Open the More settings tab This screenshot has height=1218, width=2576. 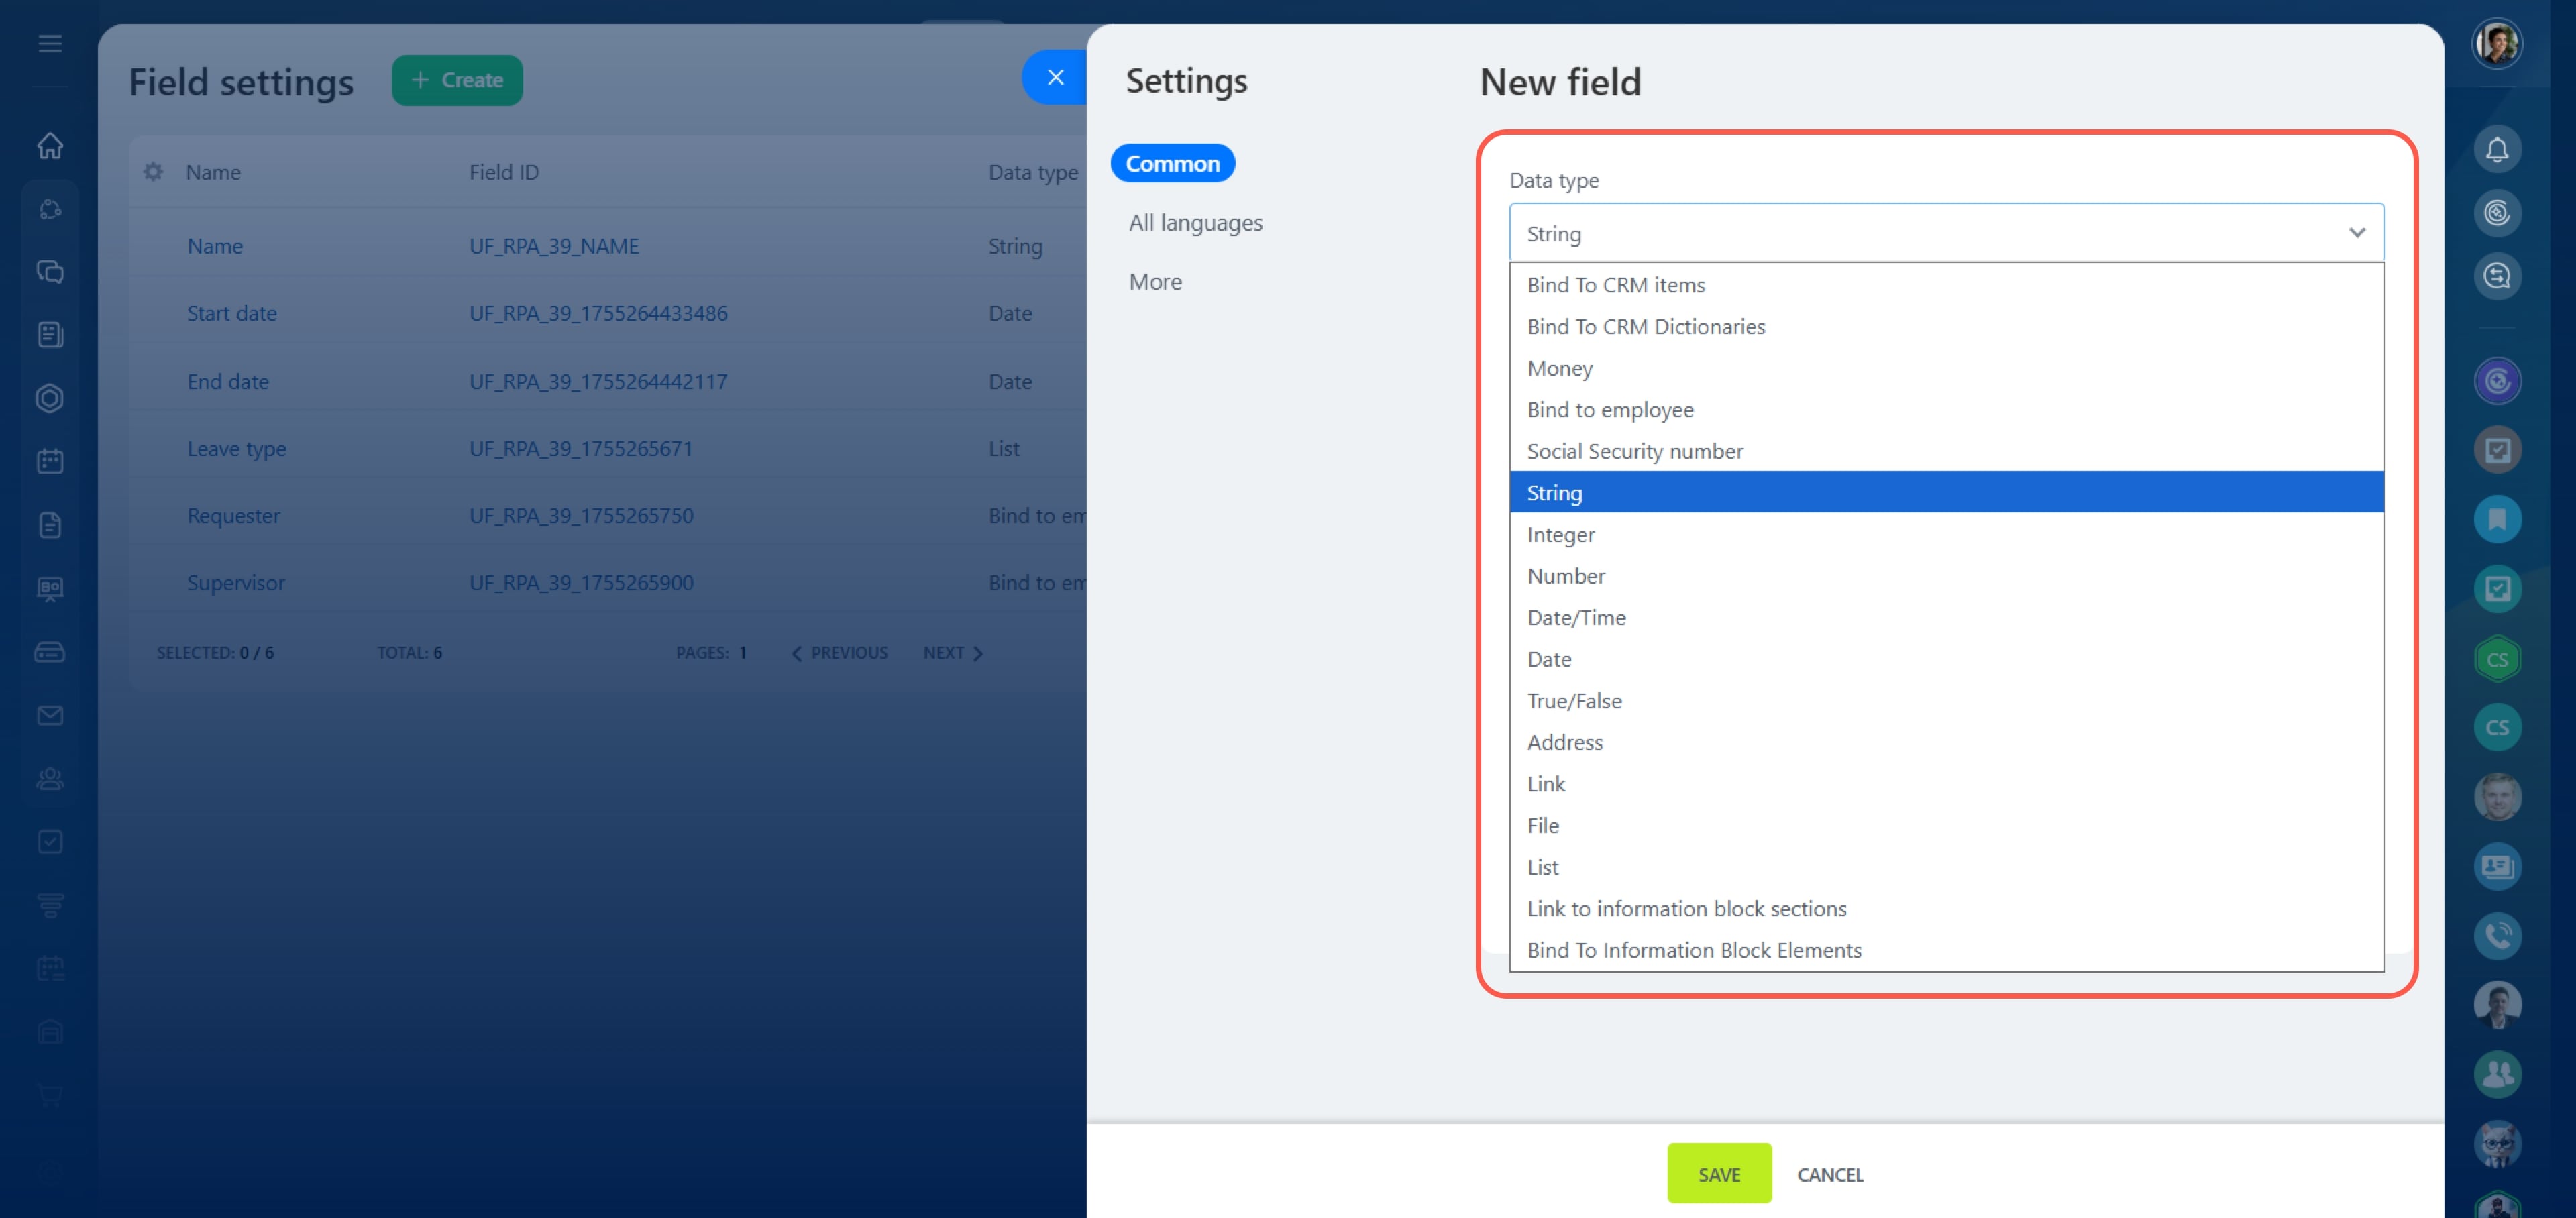(1155, 282)
